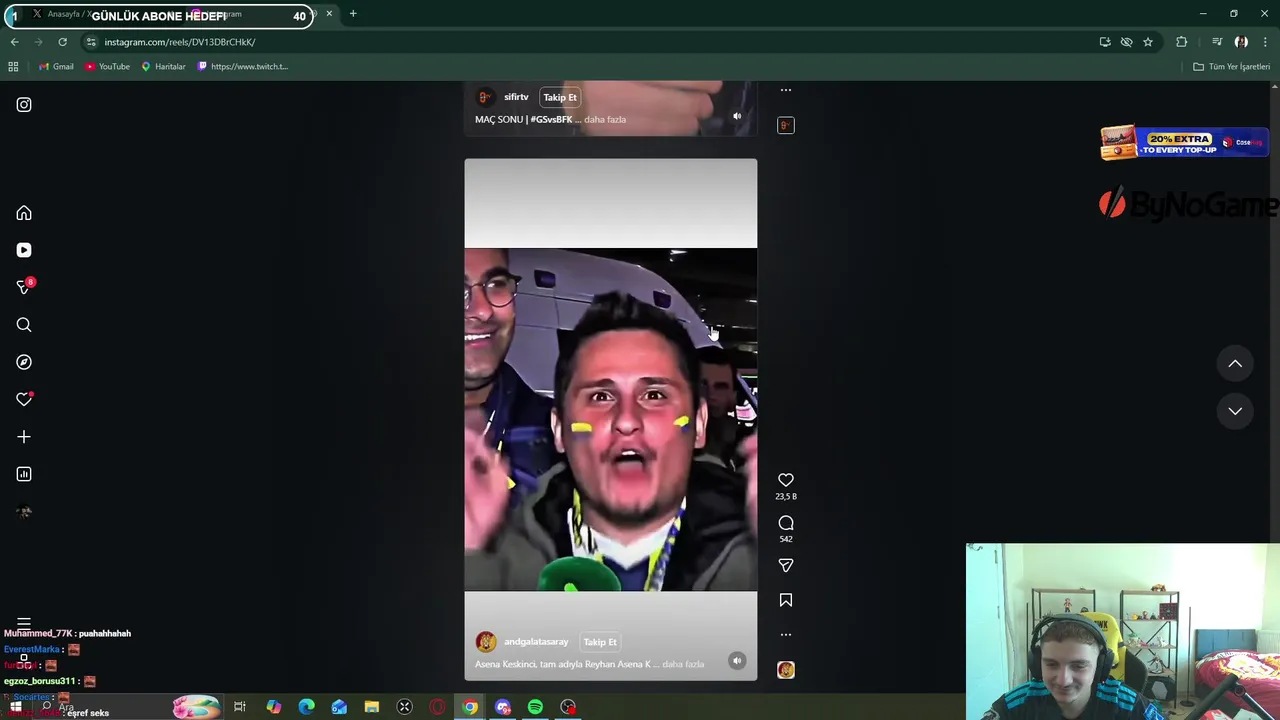The height and width of the screenshot is (720, 1280).
Task: Unmute the andgalatasaray reel audio
Action: point(737,660)
